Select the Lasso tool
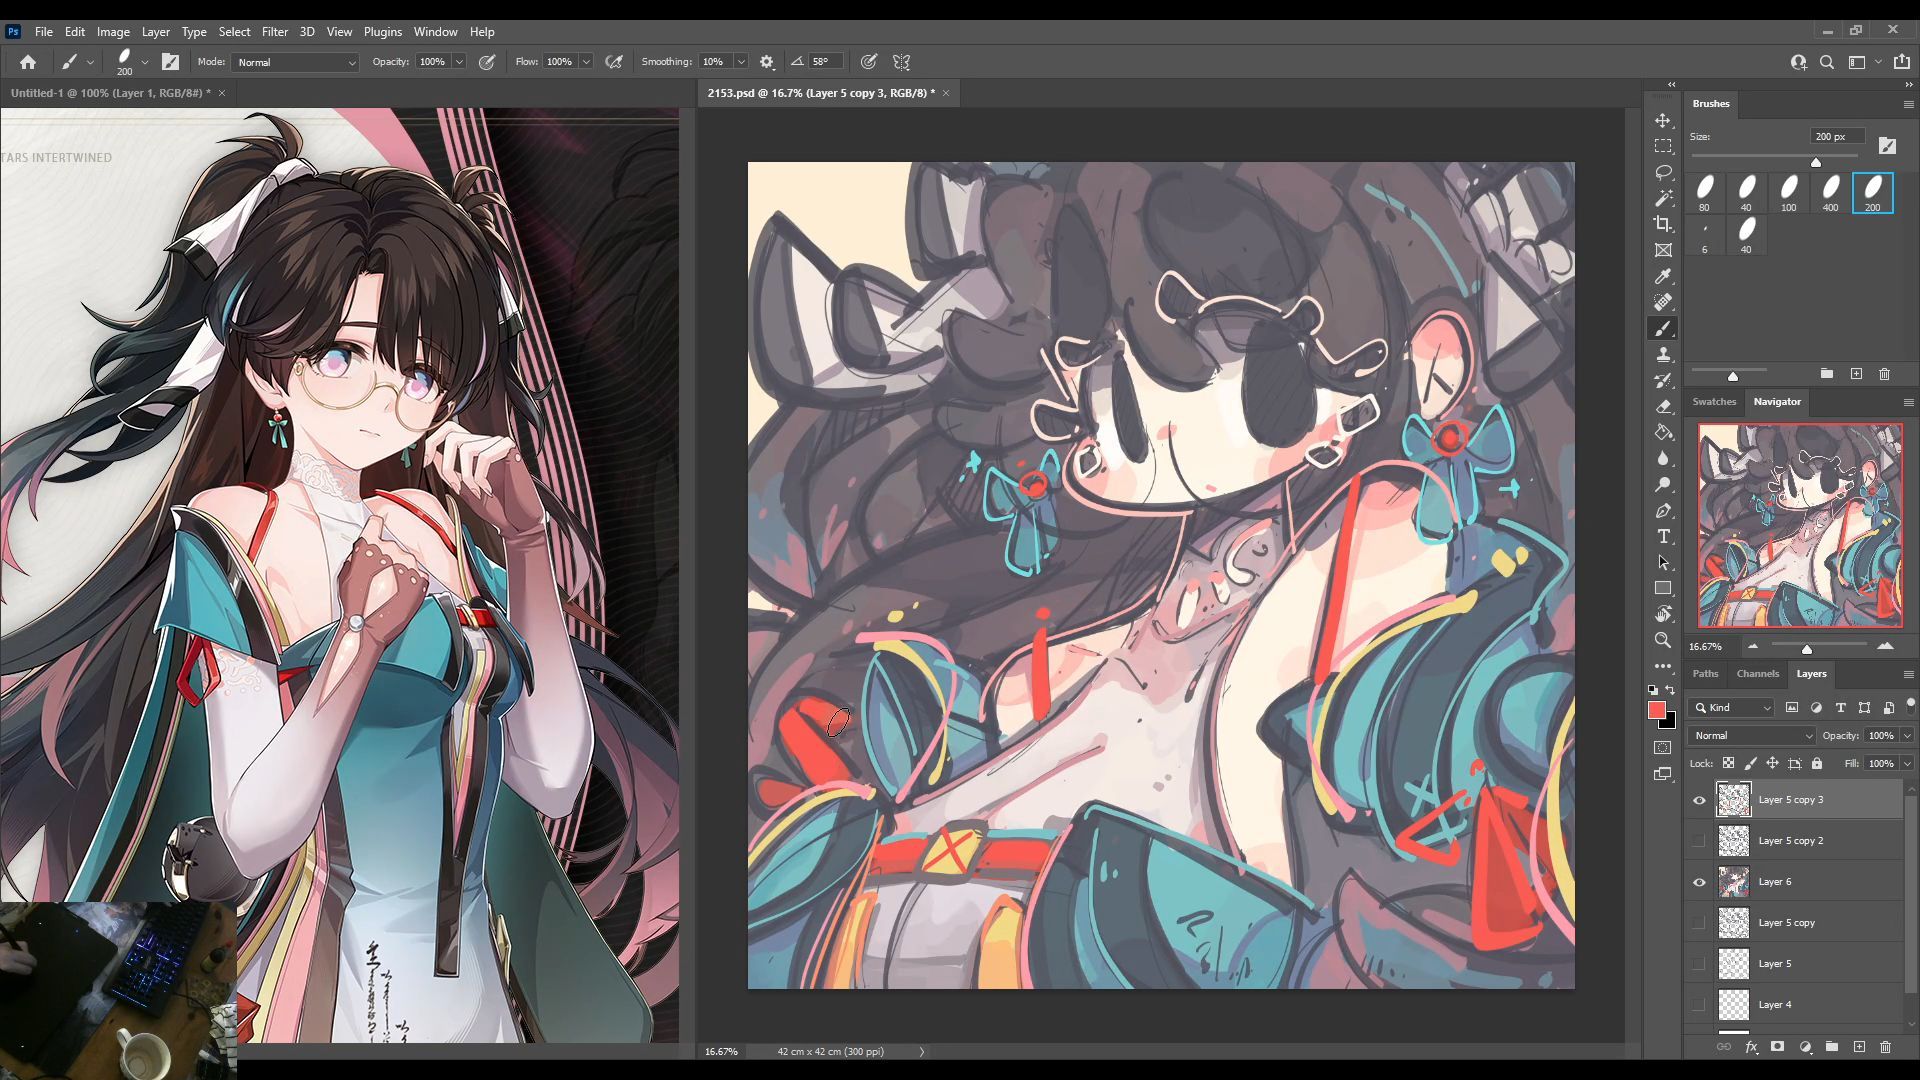1920x1080 pixels. click(x=1663, y=172)
